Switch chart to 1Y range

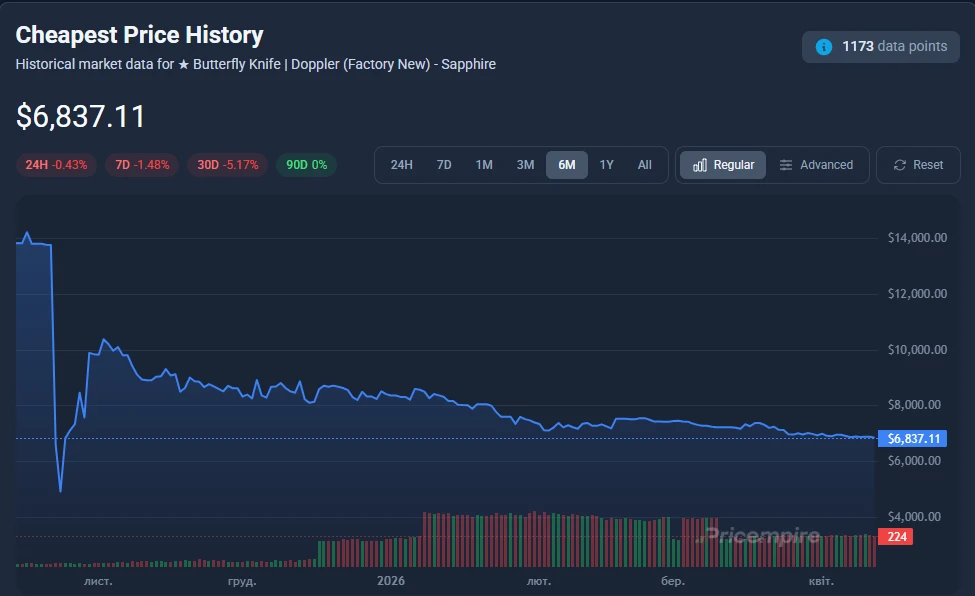point(606,165)
